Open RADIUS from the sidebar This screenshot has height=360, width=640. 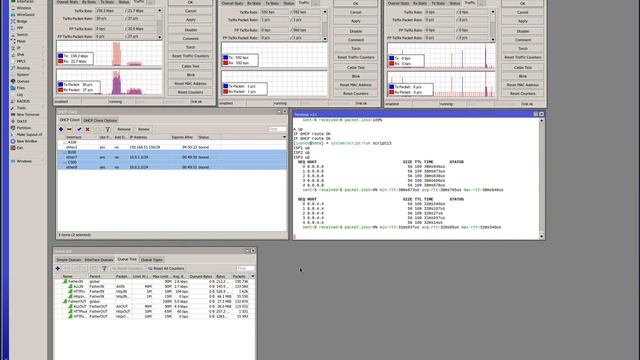(22, 101)
